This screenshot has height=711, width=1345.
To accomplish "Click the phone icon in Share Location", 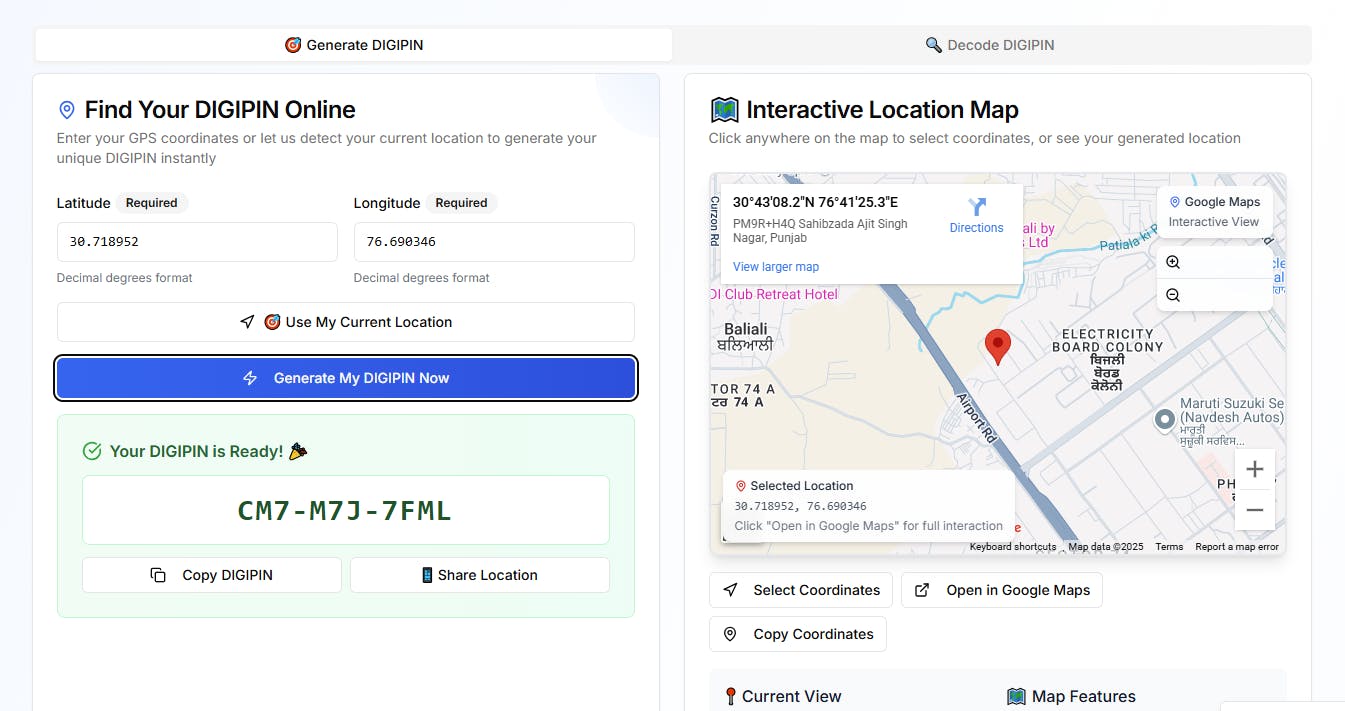I will pyautogui.click(x=427, y=575).
